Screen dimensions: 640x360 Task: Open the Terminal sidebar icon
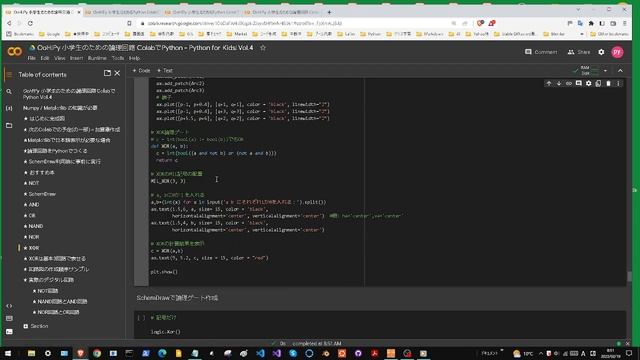(x=9, y=331)
